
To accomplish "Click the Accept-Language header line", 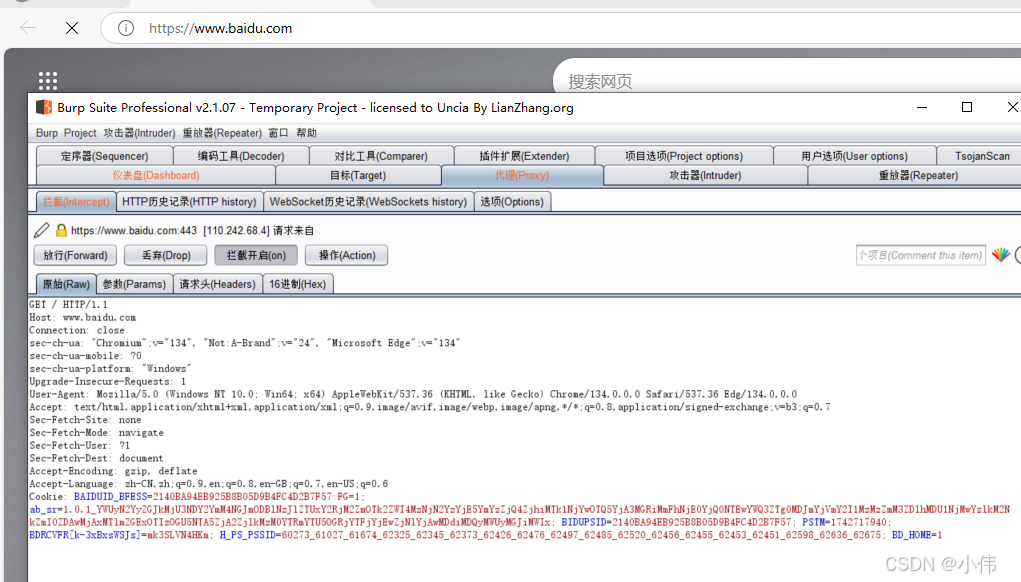I will pos(208,484).
